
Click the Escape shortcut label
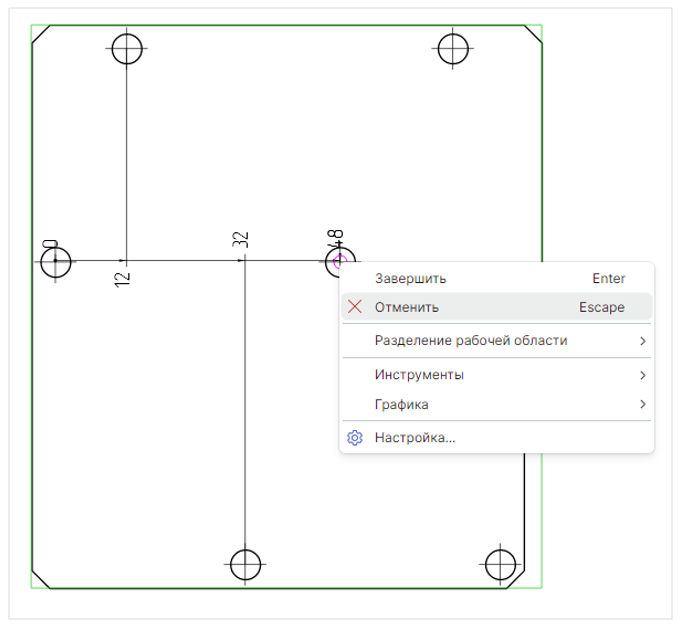[x=601, y=307]
